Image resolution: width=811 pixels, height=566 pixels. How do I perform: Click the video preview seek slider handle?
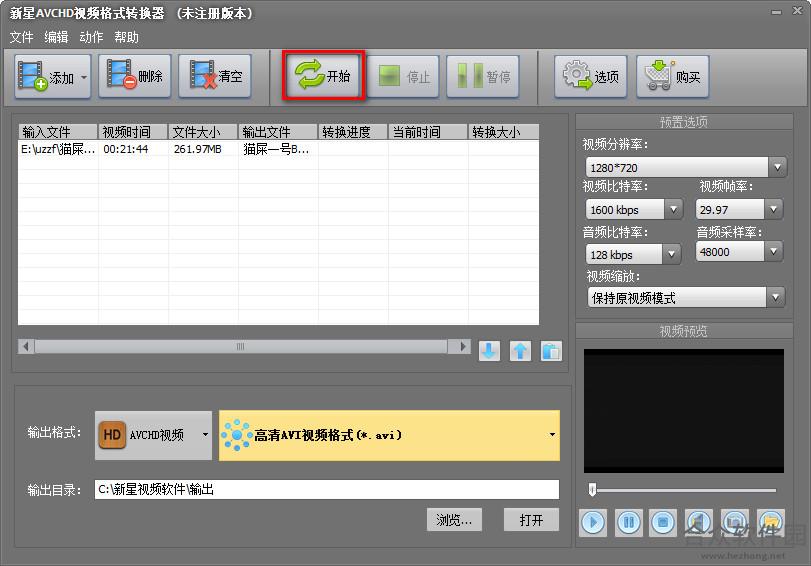click(593, 489)
